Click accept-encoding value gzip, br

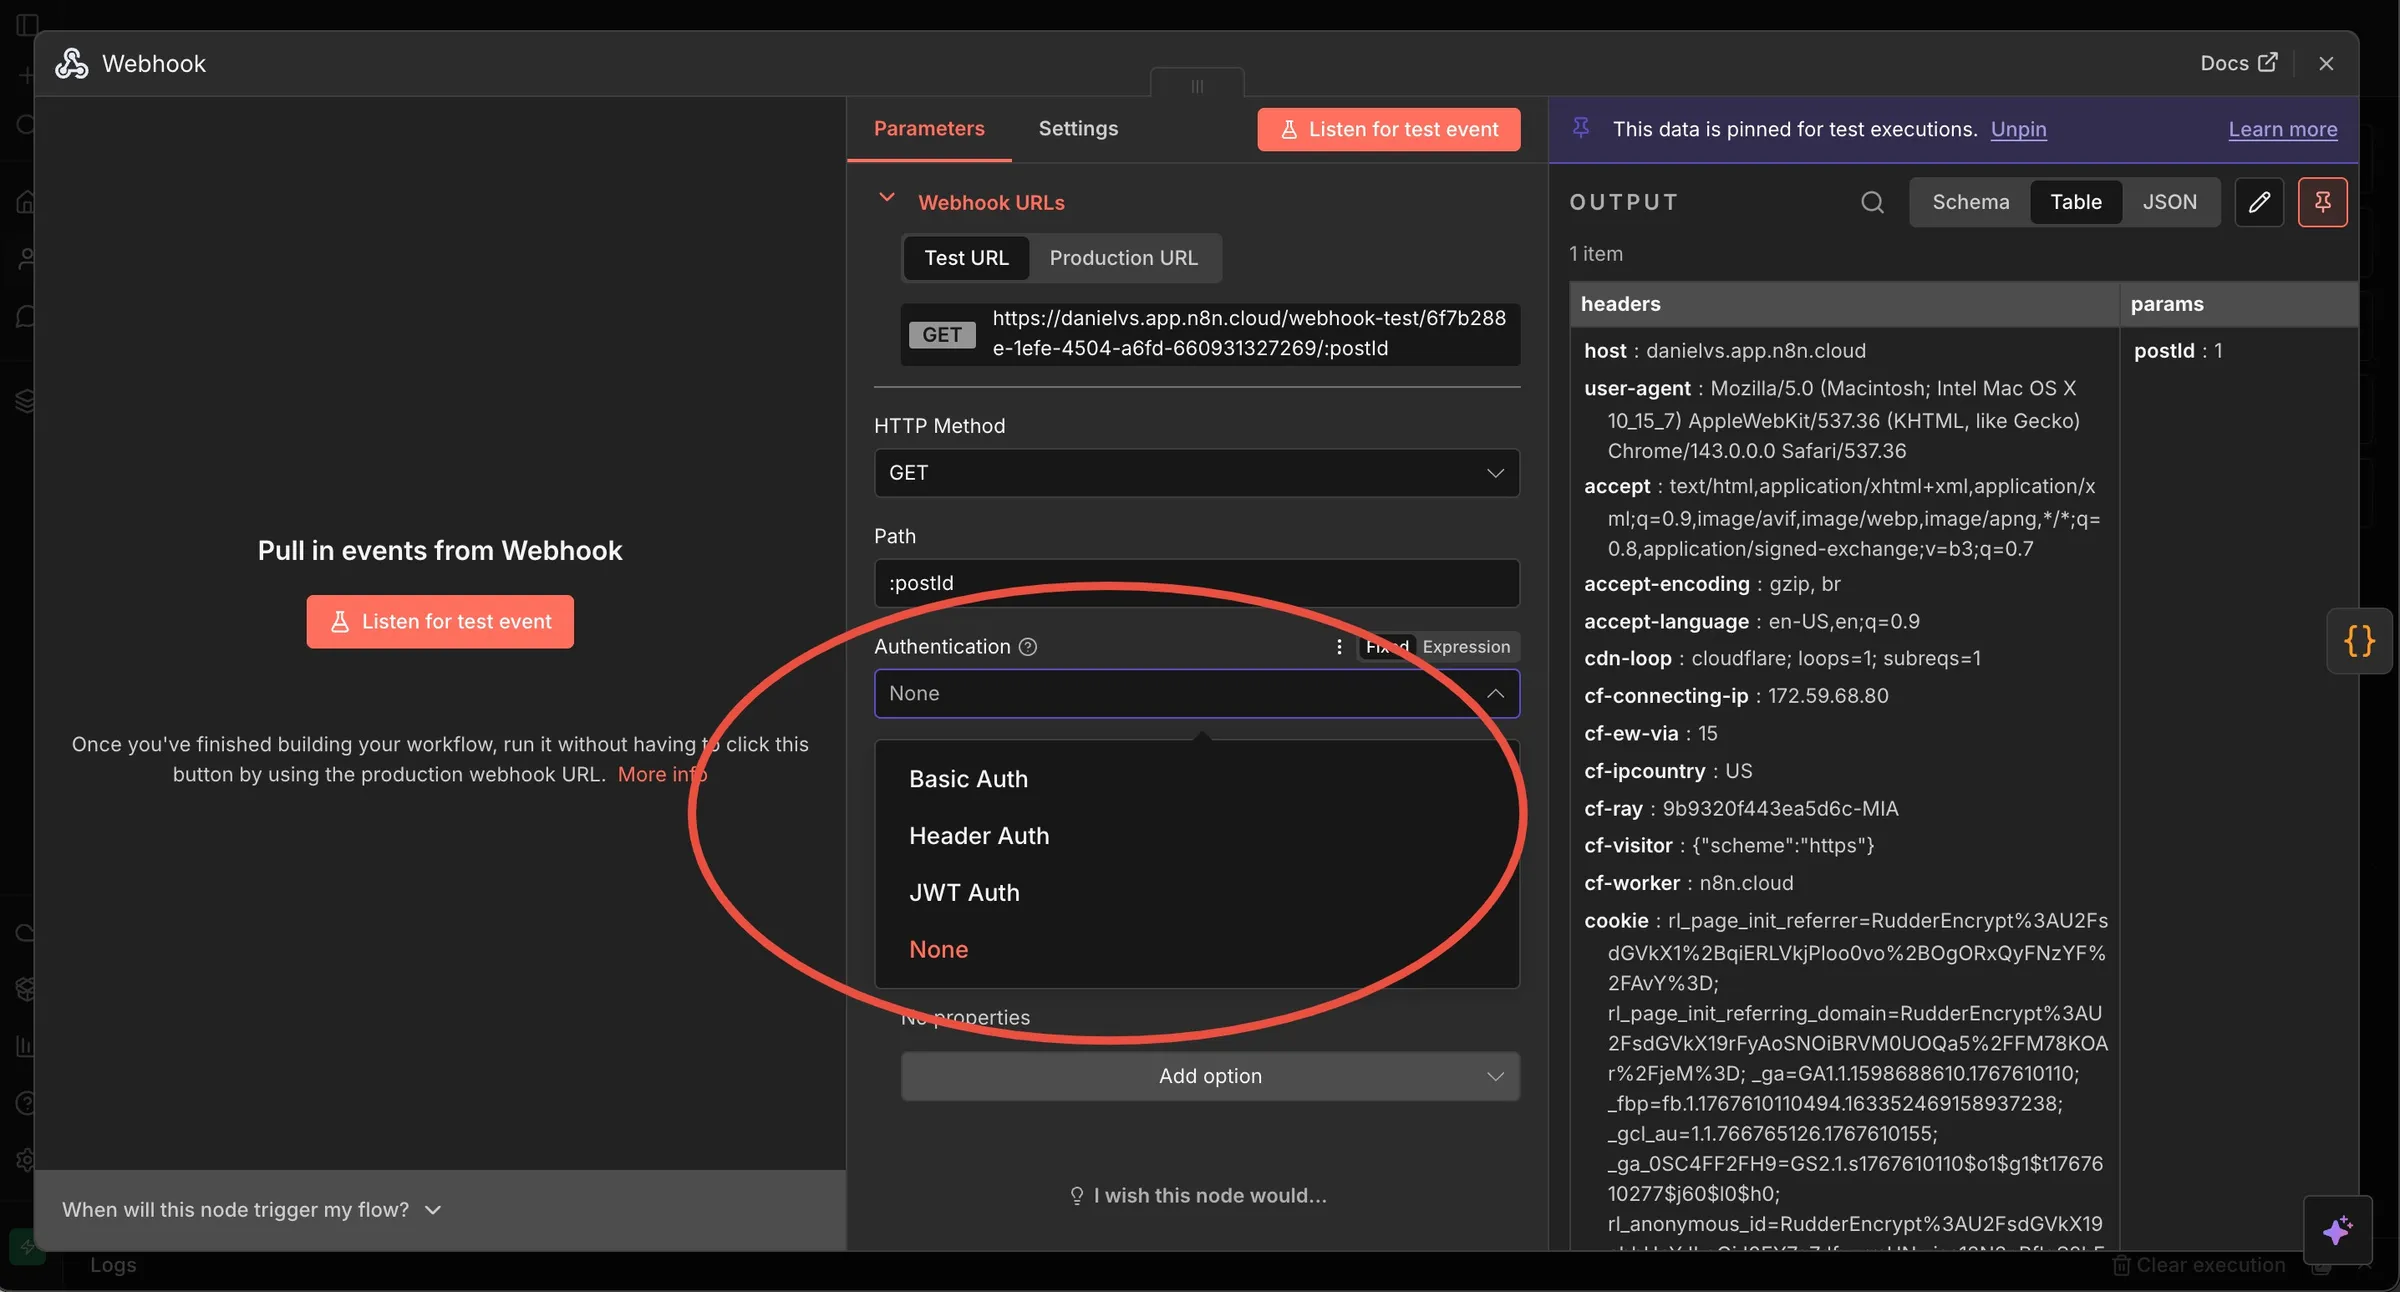coord(1804,584)
